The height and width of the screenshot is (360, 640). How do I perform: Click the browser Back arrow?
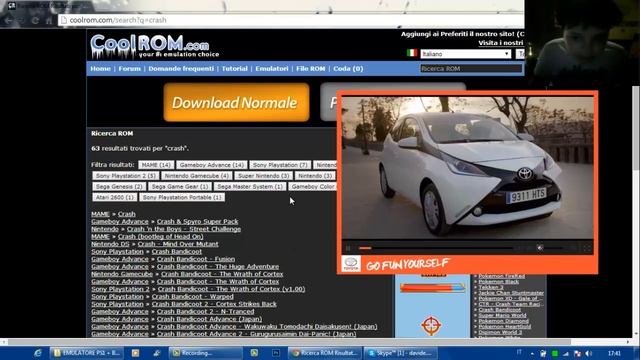[8, 20]
